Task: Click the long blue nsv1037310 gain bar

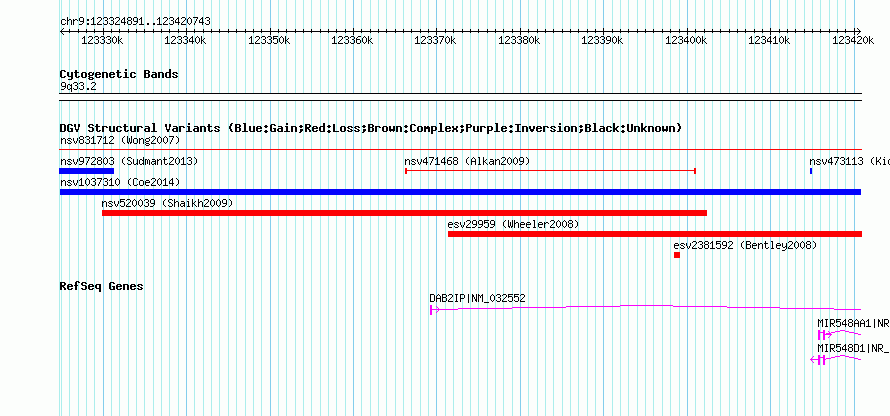Action: (x=460, y=192)
